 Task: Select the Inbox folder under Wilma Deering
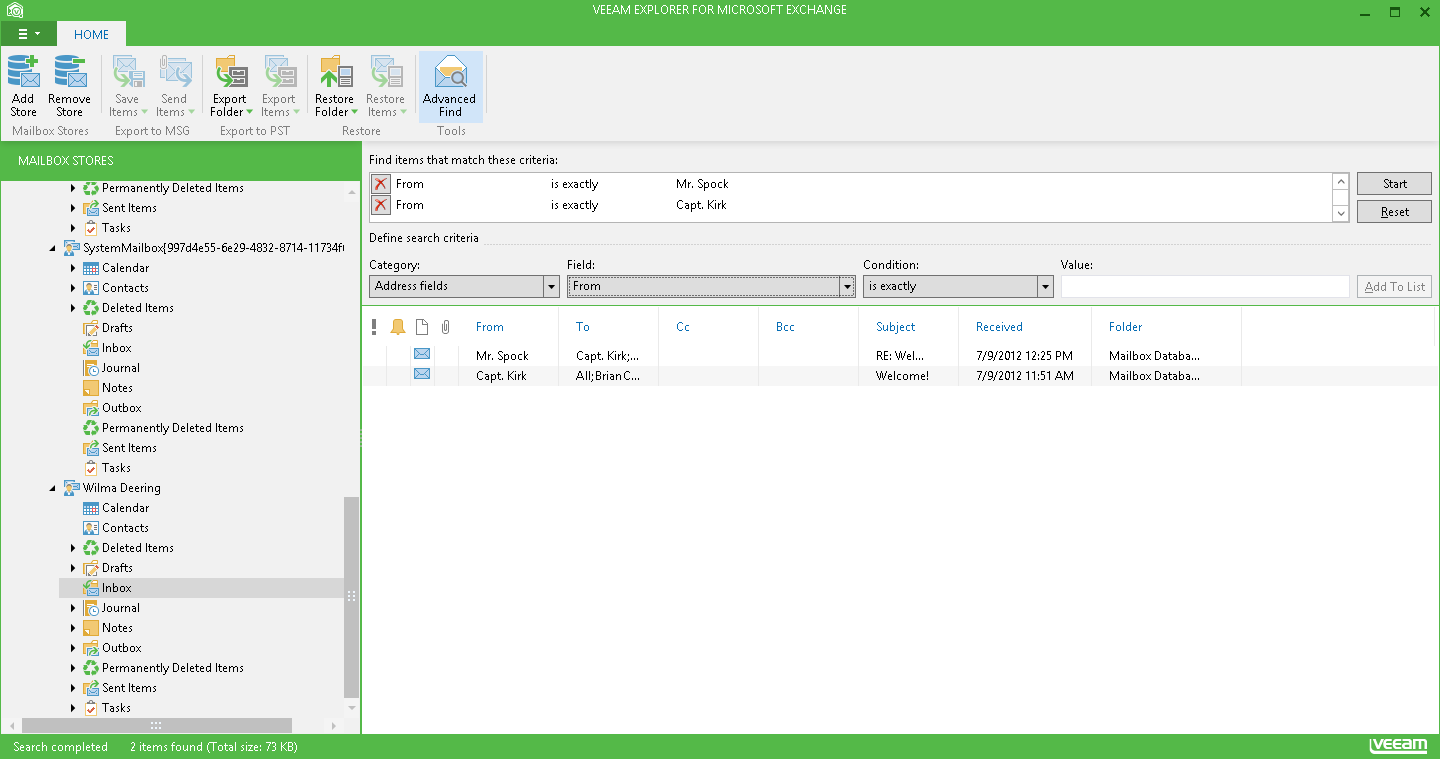pos(117,588)
